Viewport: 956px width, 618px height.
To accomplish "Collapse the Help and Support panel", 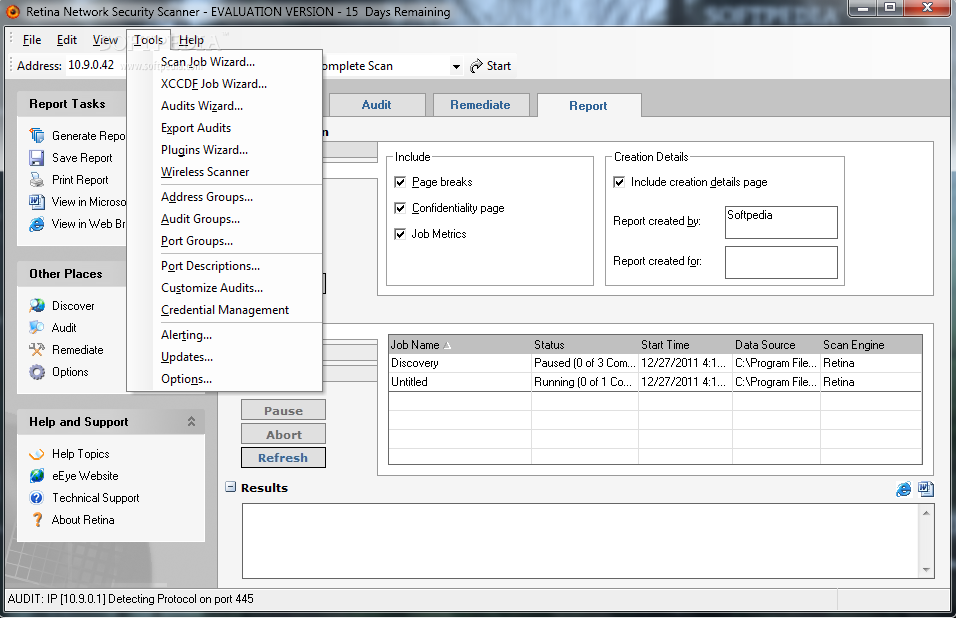I will point(191,422).
